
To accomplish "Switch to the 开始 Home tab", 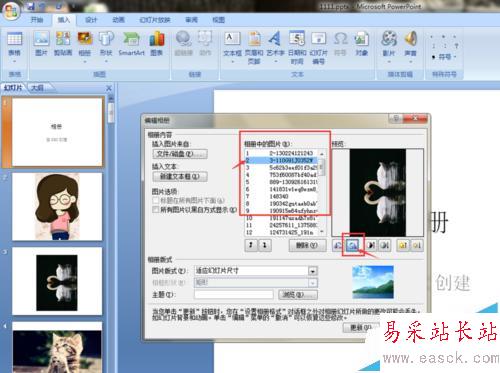I will coord(37,20).
